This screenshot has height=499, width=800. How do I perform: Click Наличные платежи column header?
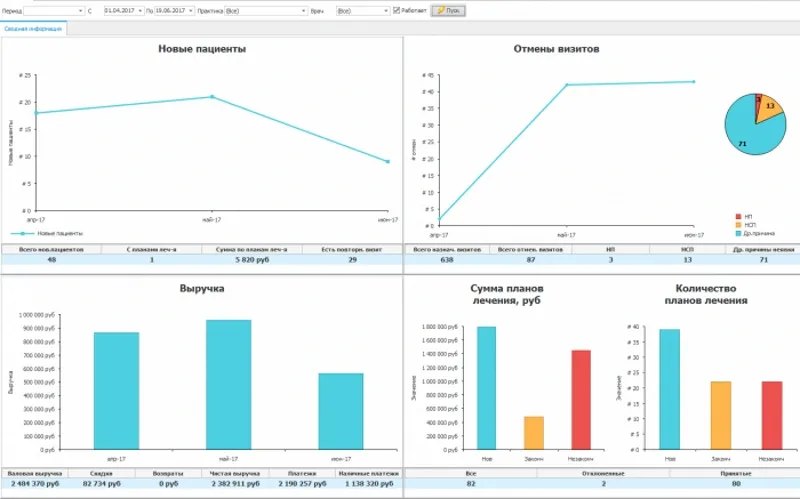tap(369, 473)
